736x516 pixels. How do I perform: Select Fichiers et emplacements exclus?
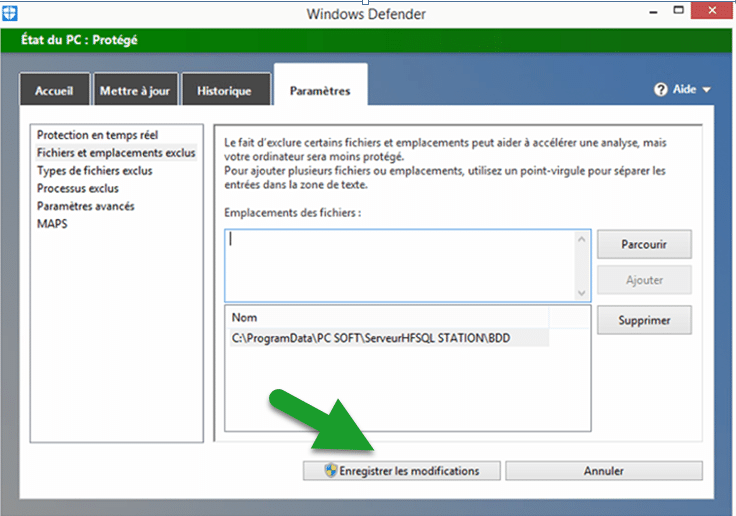116,153
